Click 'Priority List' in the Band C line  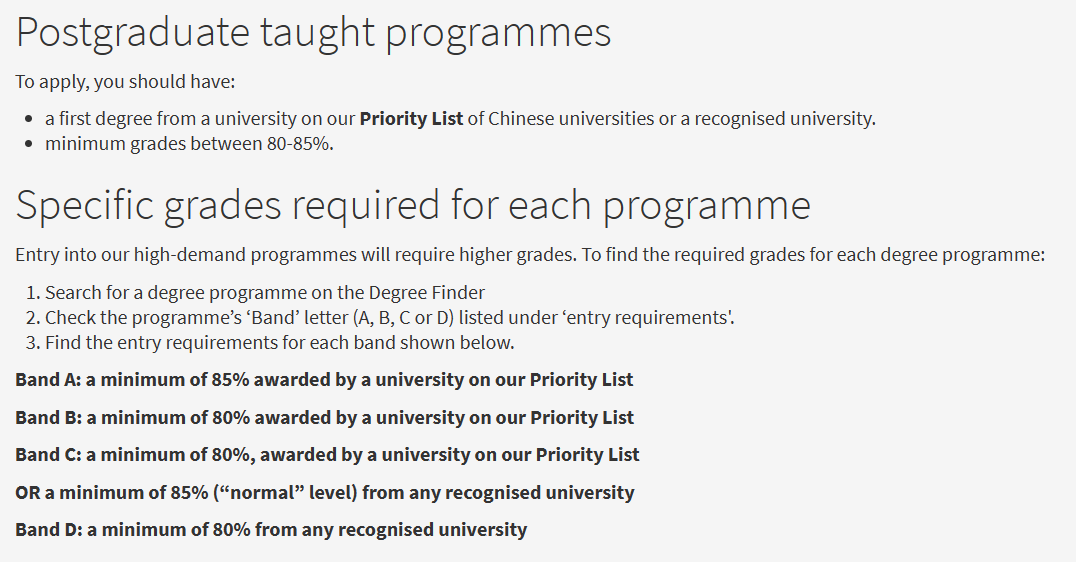click(587, 454)
